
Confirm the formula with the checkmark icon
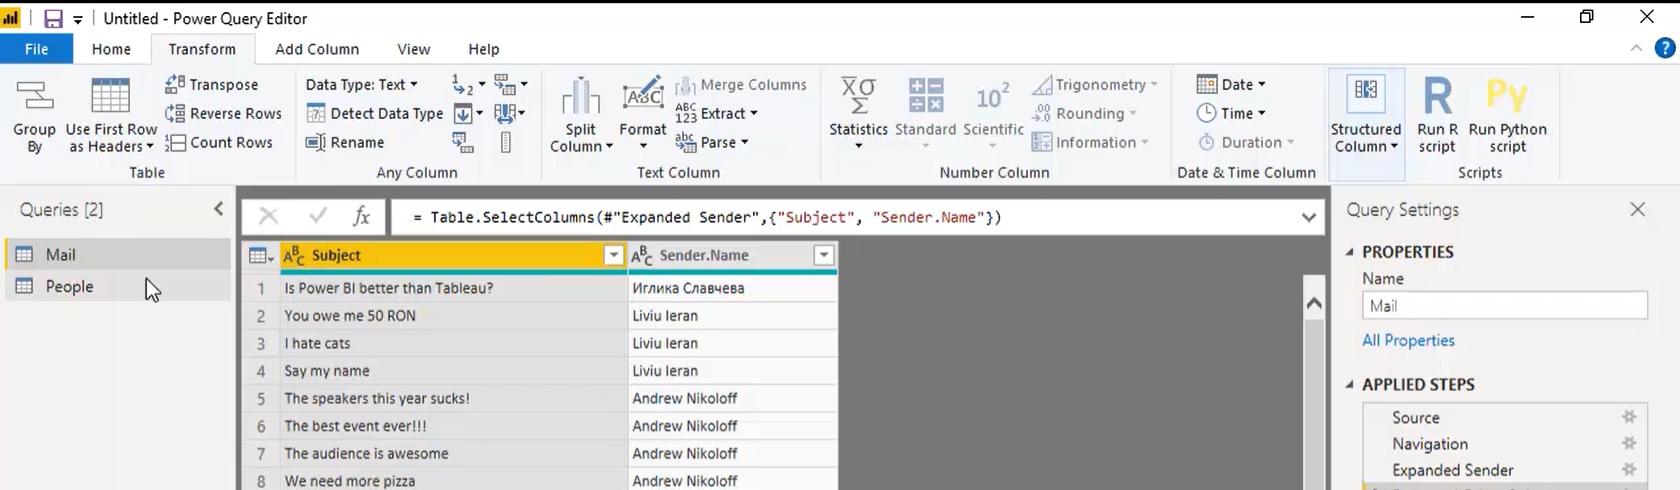pos(318,216)
